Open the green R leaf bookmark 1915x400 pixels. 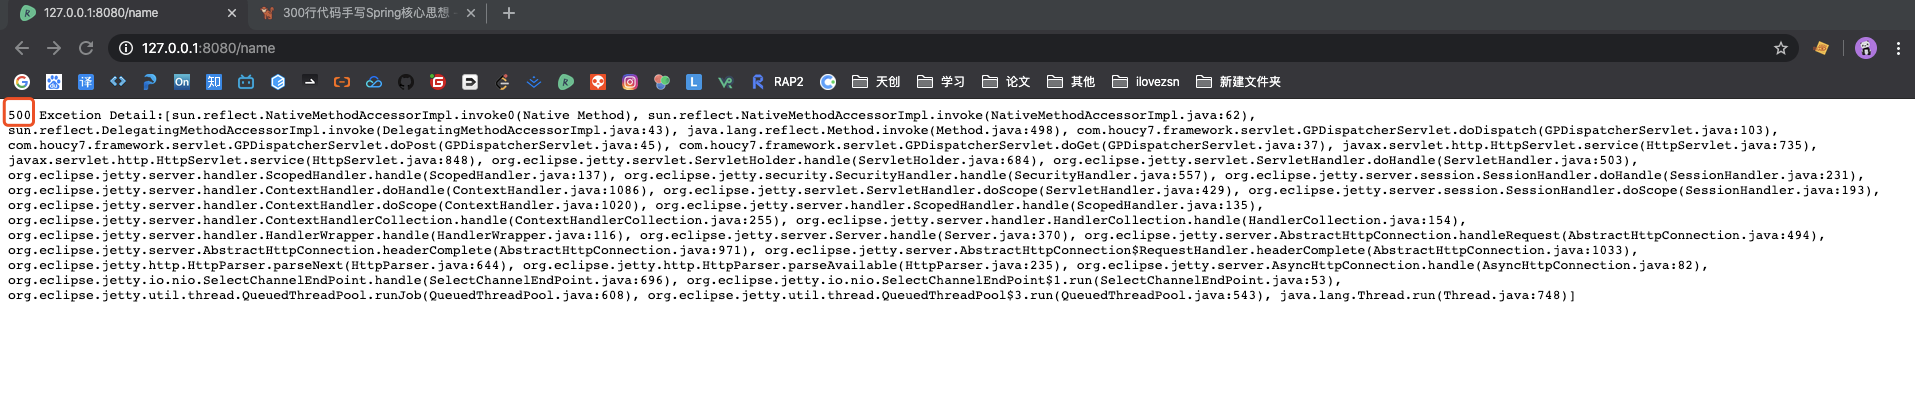(x=566, y=82)
